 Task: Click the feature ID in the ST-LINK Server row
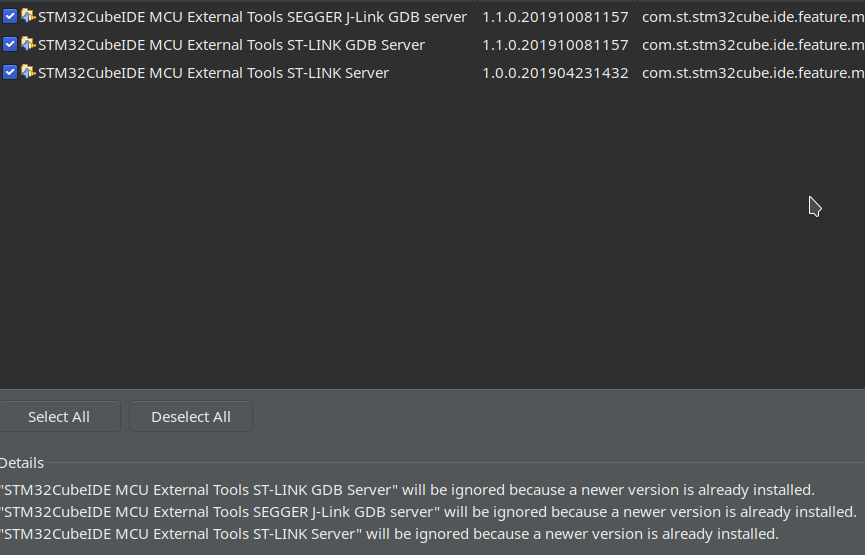(x=752, y=73)
